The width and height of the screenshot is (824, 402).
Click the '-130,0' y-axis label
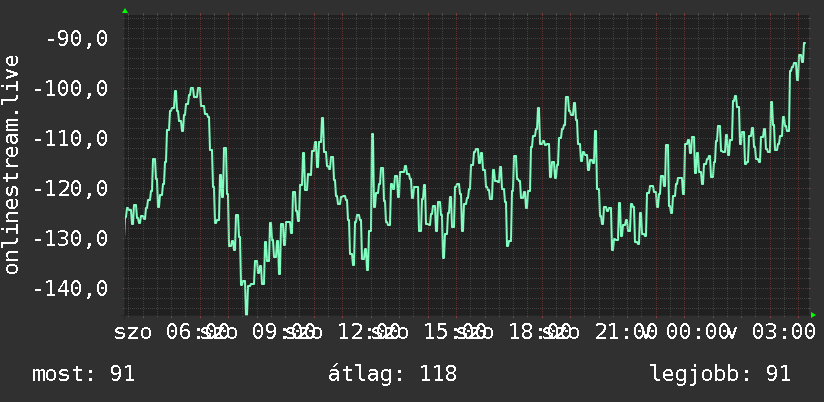pyautogui.click(x=70, y=239)
